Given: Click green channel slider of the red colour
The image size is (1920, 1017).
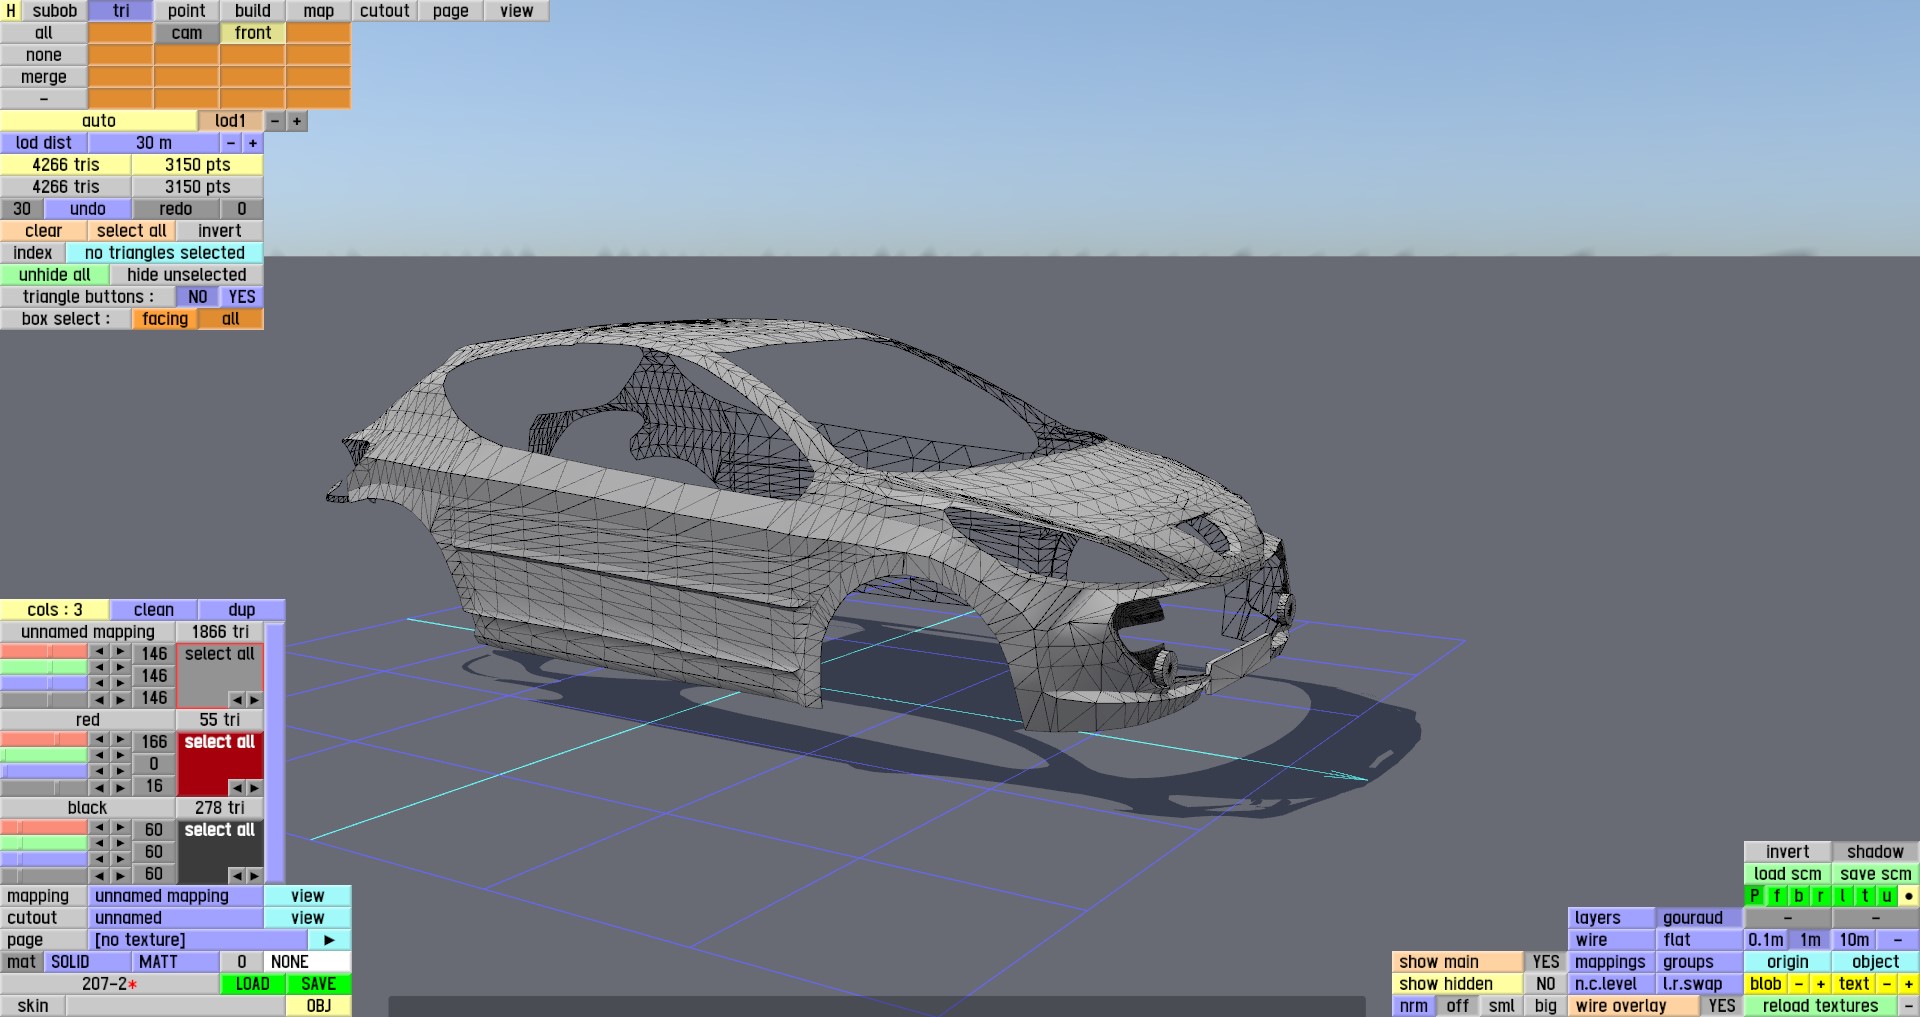Looking at the screenshot, I should coord(44,756).
